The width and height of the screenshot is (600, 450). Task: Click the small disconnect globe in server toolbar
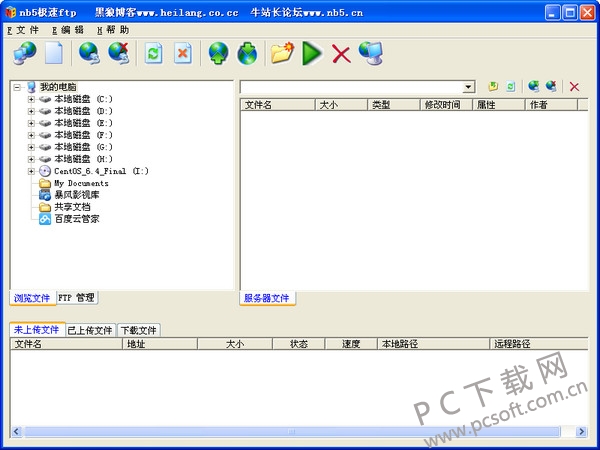pos(551,86)
